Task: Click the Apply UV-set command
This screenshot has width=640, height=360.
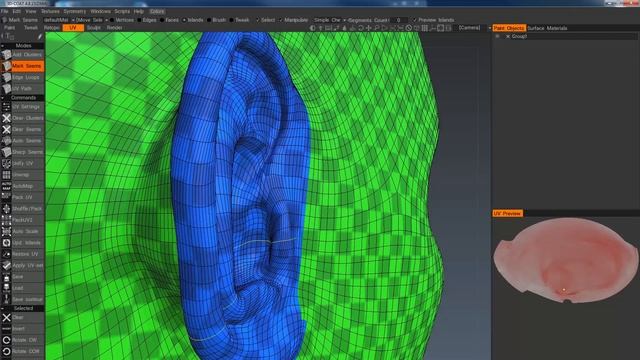Action: coord(22,265)
